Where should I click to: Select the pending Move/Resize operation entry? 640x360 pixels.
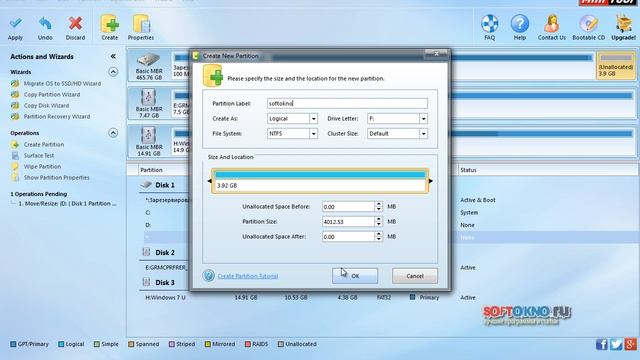click(x=67, y=203)
